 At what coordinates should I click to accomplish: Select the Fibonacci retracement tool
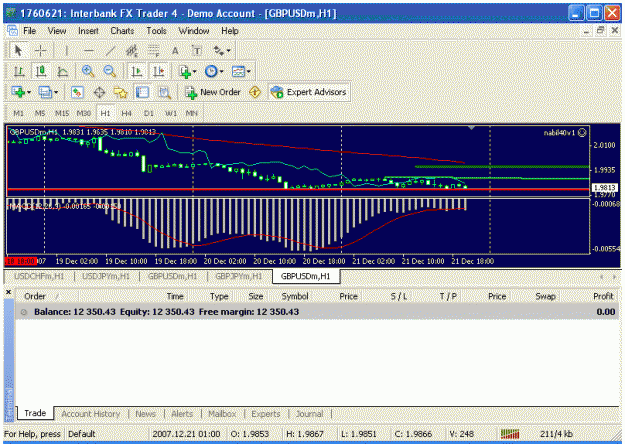[x=154, y=51]
